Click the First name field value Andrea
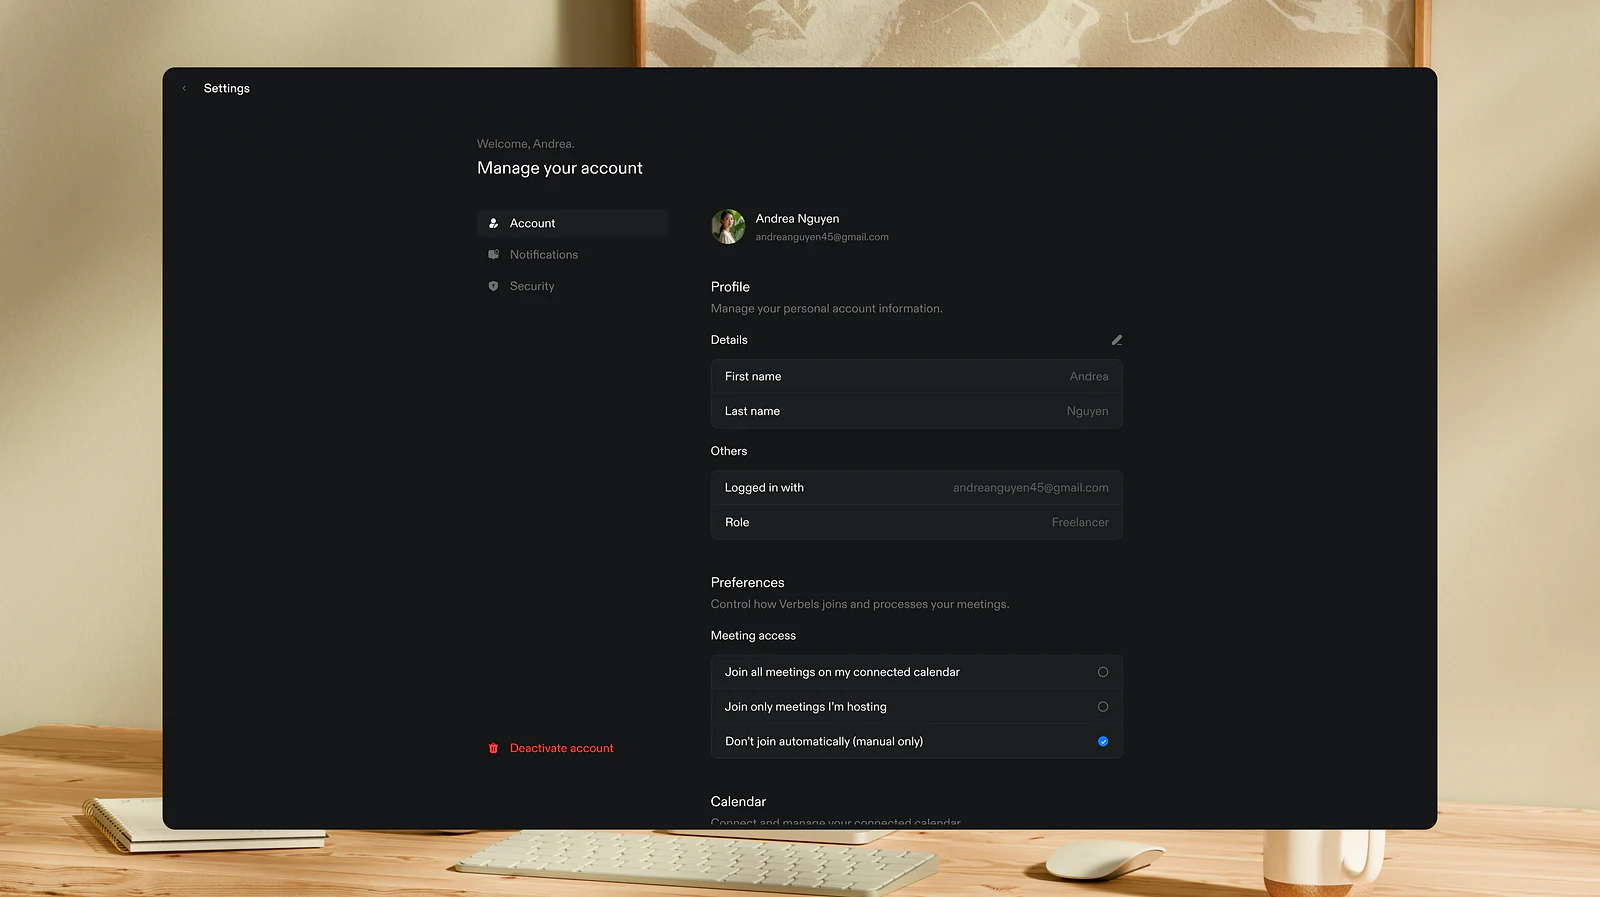1600x897 pixels. (x=1089, y=377)
